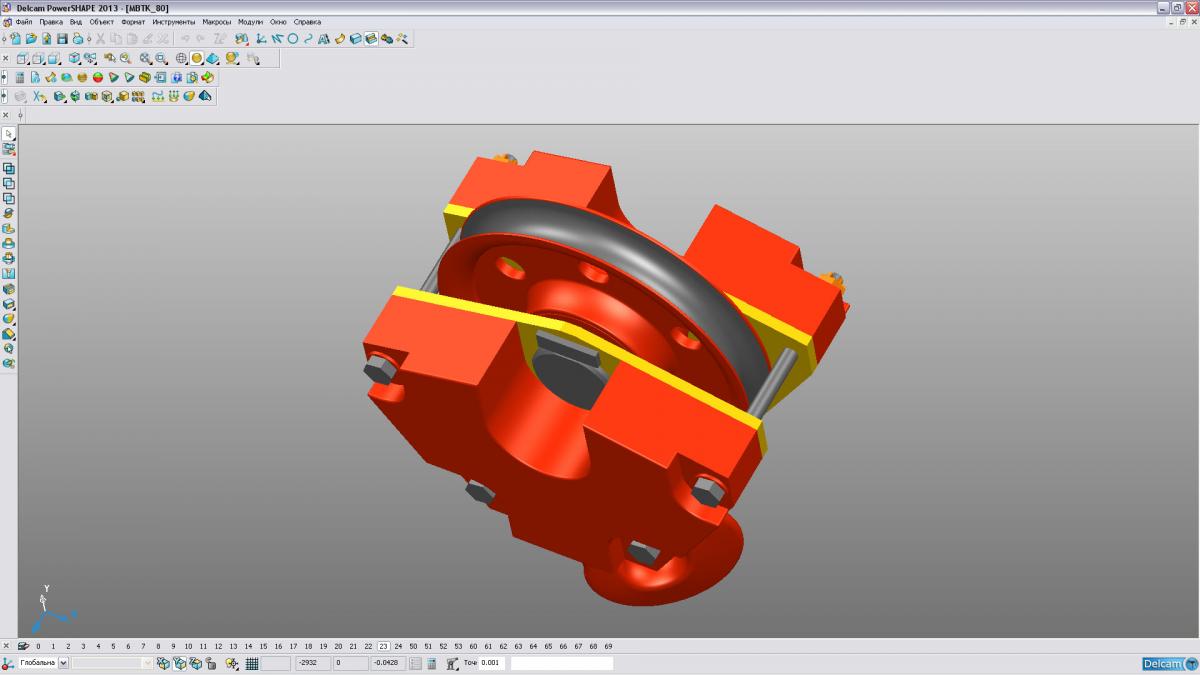1200x675 pixels.
Task: Click the save diskette icon
Action: coord(62,39)
